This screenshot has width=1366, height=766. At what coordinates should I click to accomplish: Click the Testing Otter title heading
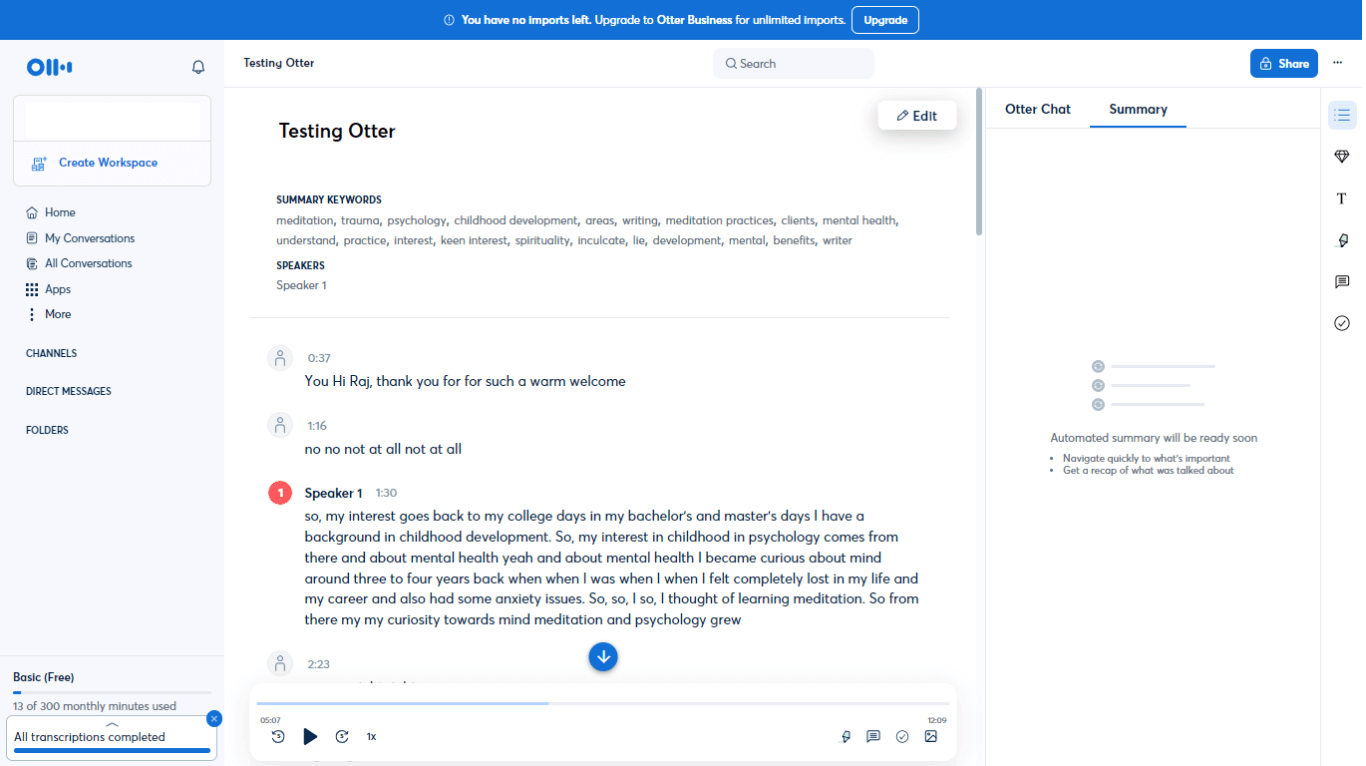pyautogui.click(x=337, y=131)
